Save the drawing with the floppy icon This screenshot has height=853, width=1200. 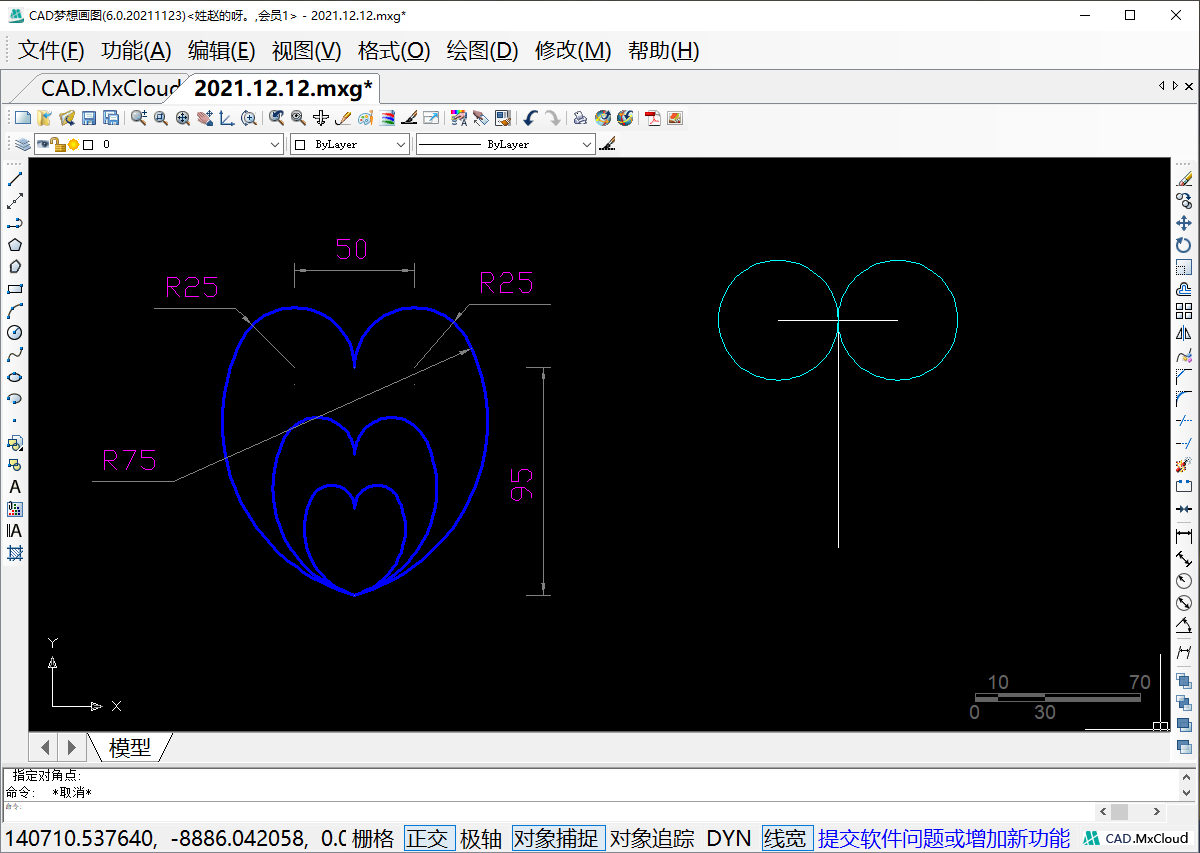[x=89, y=118]
